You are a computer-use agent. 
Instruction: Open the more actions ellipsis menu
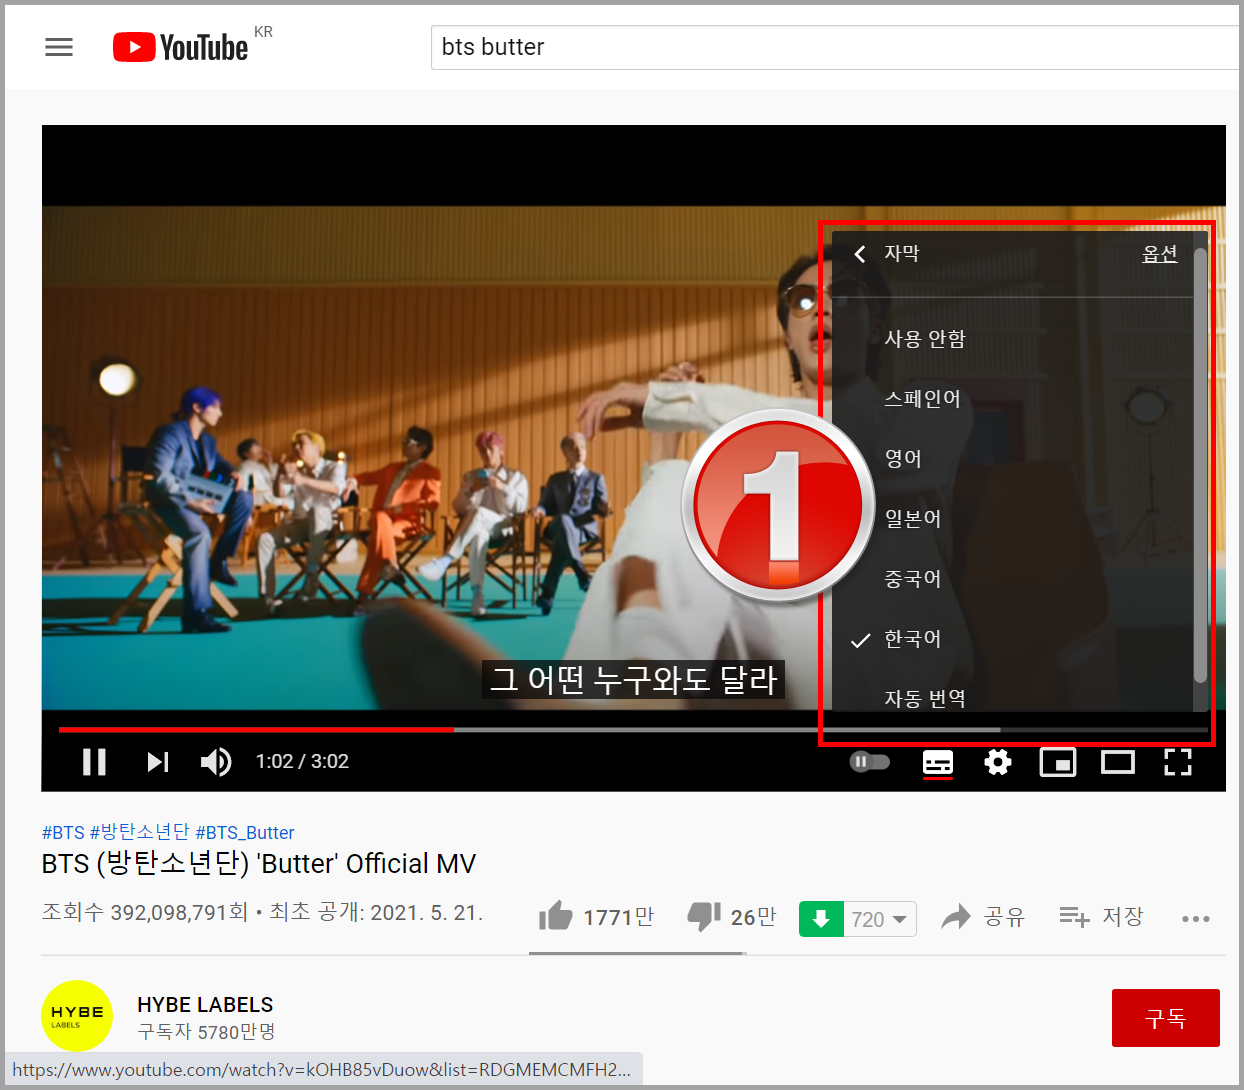tap(1196, 918)
